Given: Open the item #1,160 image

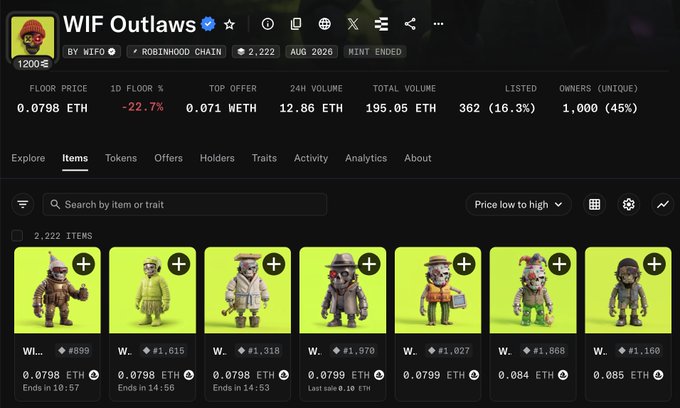Looking at the screenshot, I should pyautogui.click(x=628, y=290).
